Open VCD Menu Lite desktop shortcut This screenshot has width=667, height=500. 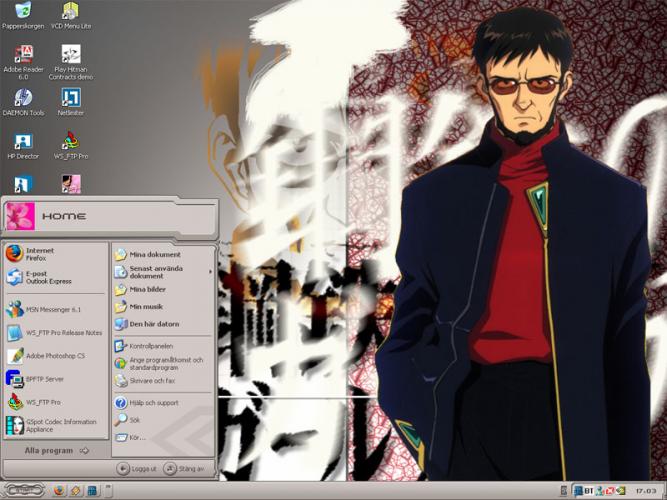[x=71, y=15]
